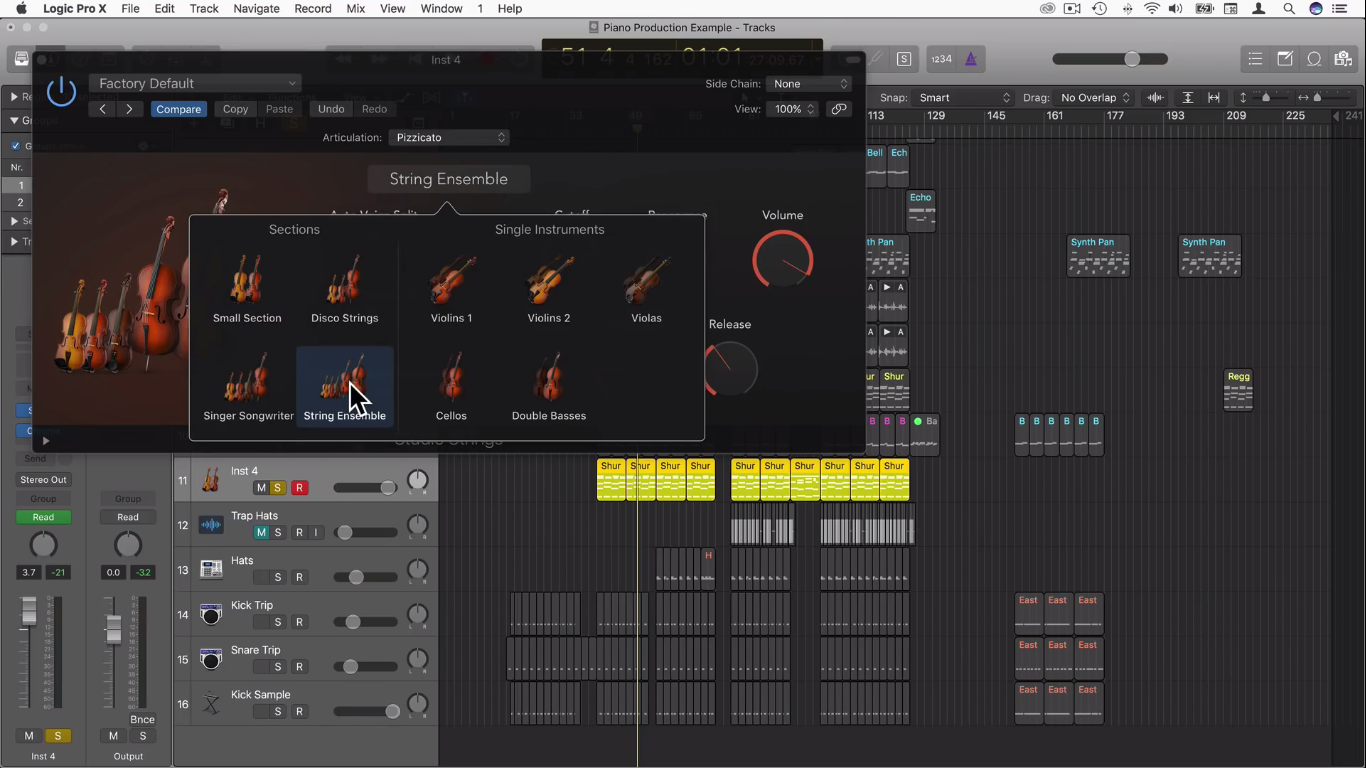The height and width of the screenshot is (768, 1366).
Task: Expand the plug-in extended parameters triangle
Action: [46, 440]
